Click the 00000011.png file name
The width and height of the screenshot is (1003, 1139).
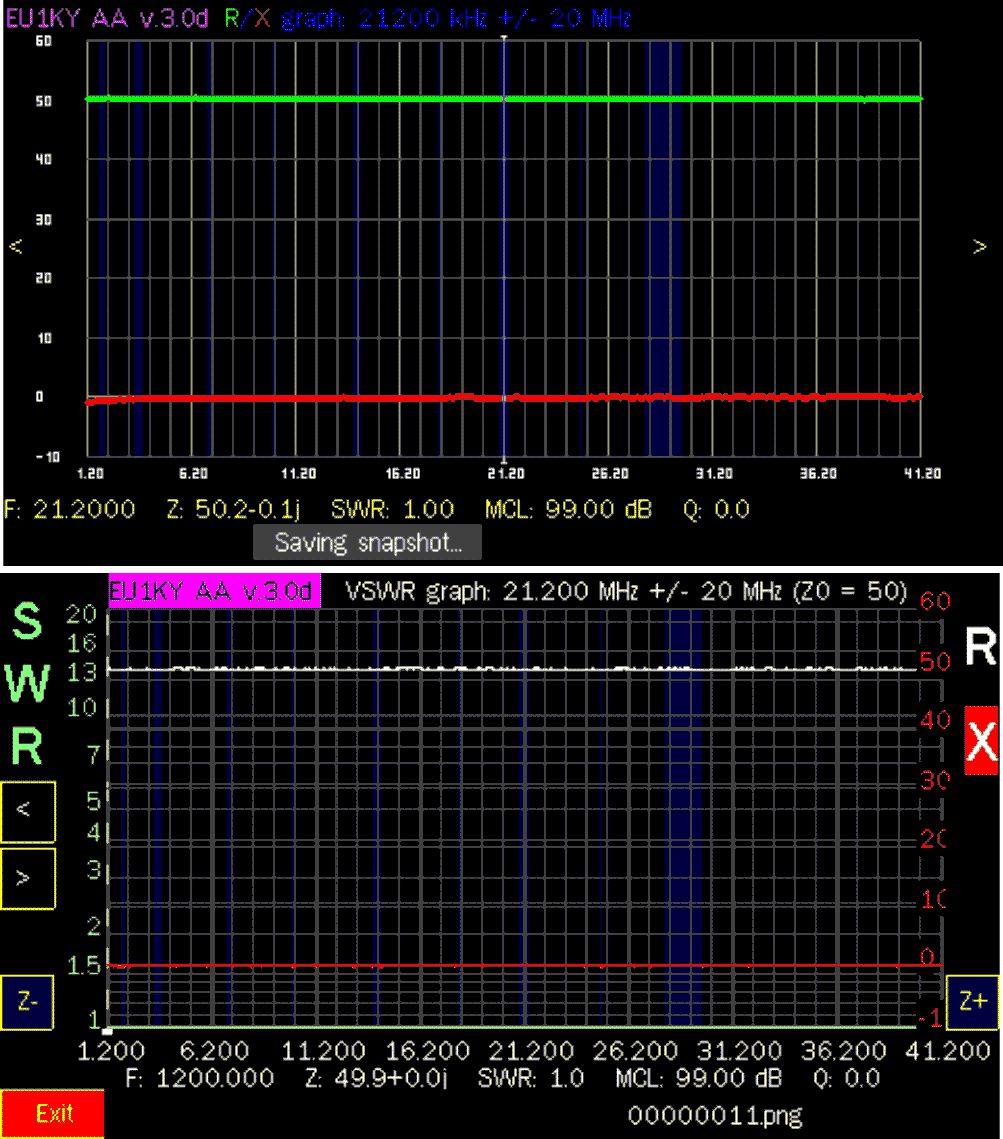tap(715, 1113)
